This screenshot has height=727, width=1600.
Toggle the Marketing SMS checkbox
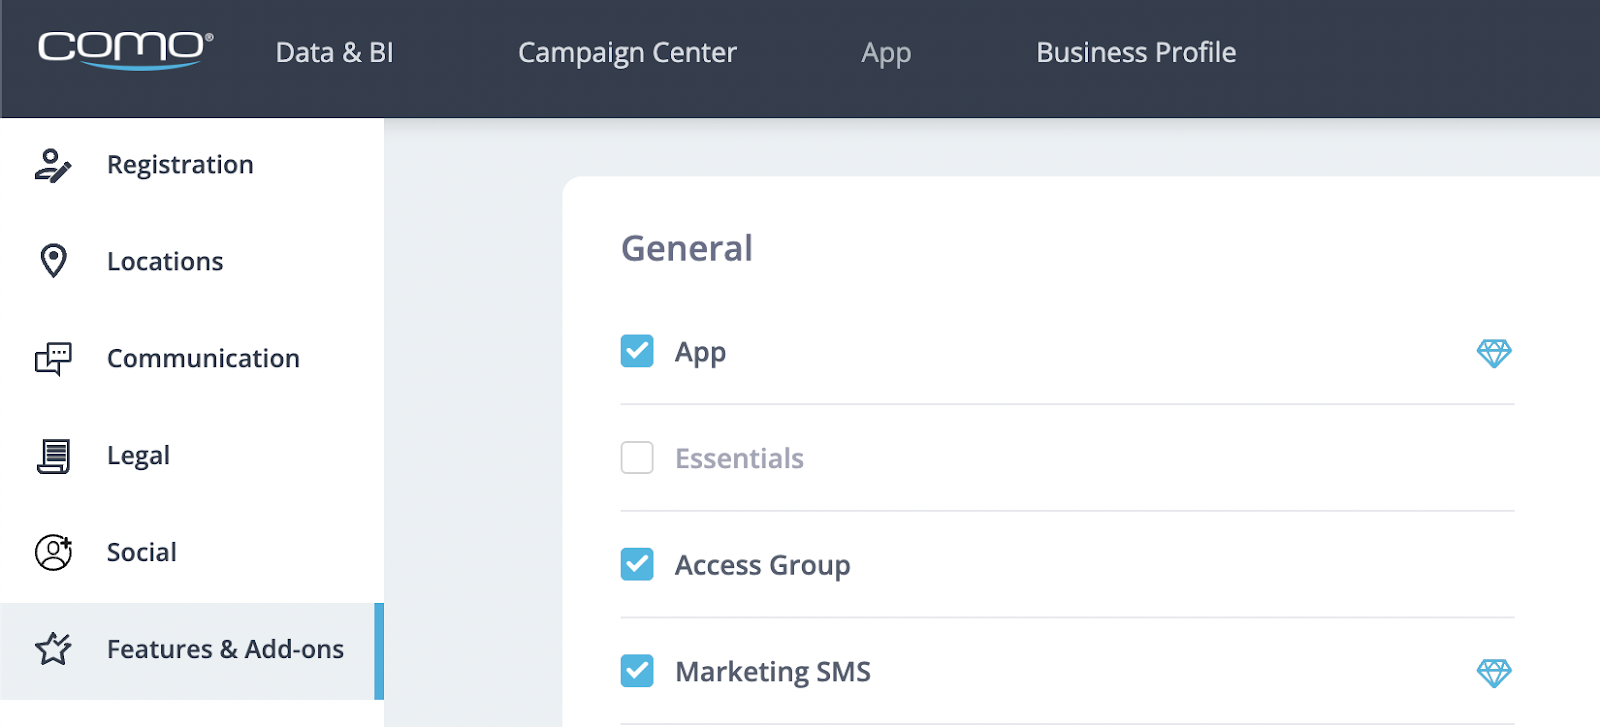coord(637,671)
